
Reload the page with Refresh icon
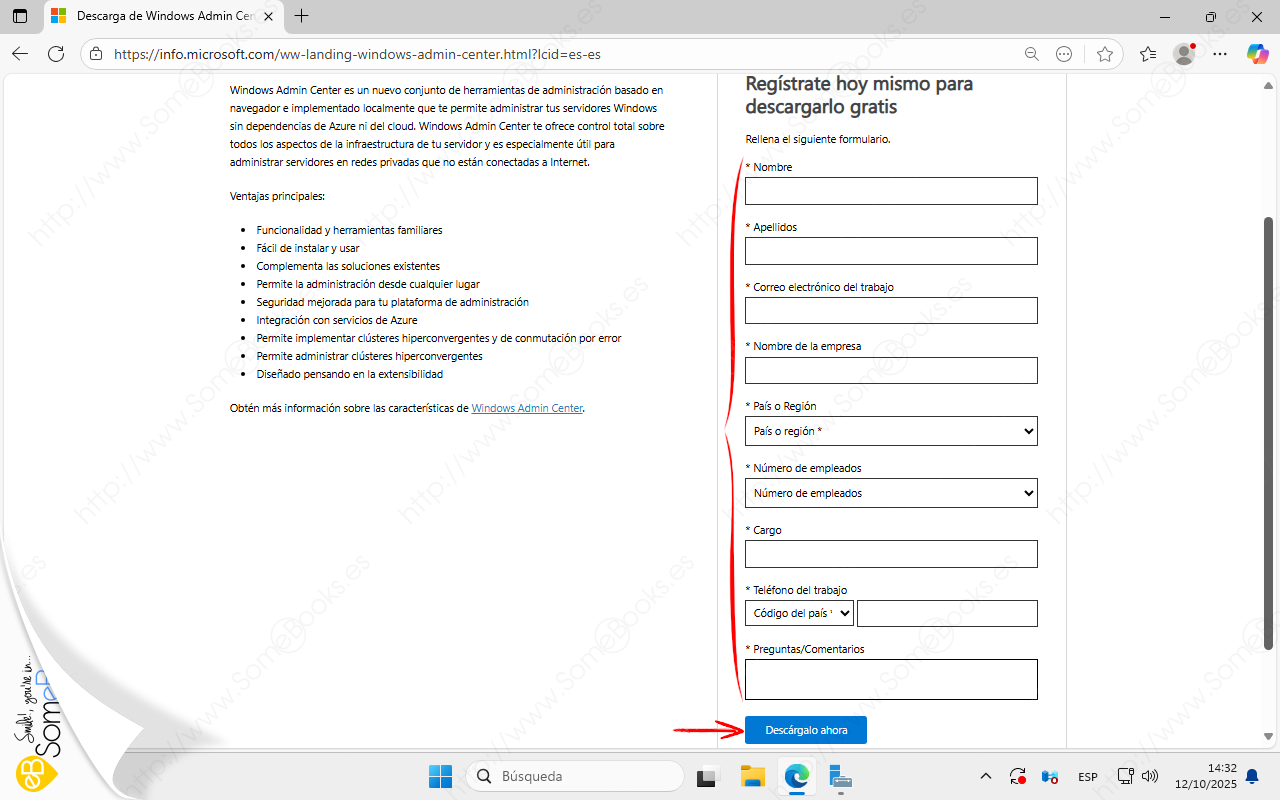pos(56,54)
